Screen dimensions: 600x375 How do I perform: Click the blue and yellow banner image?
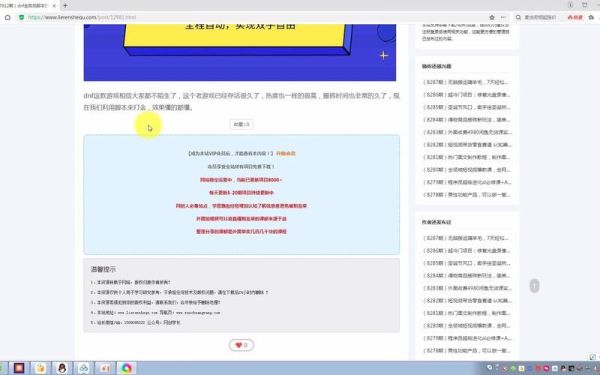tap(240, 52)
